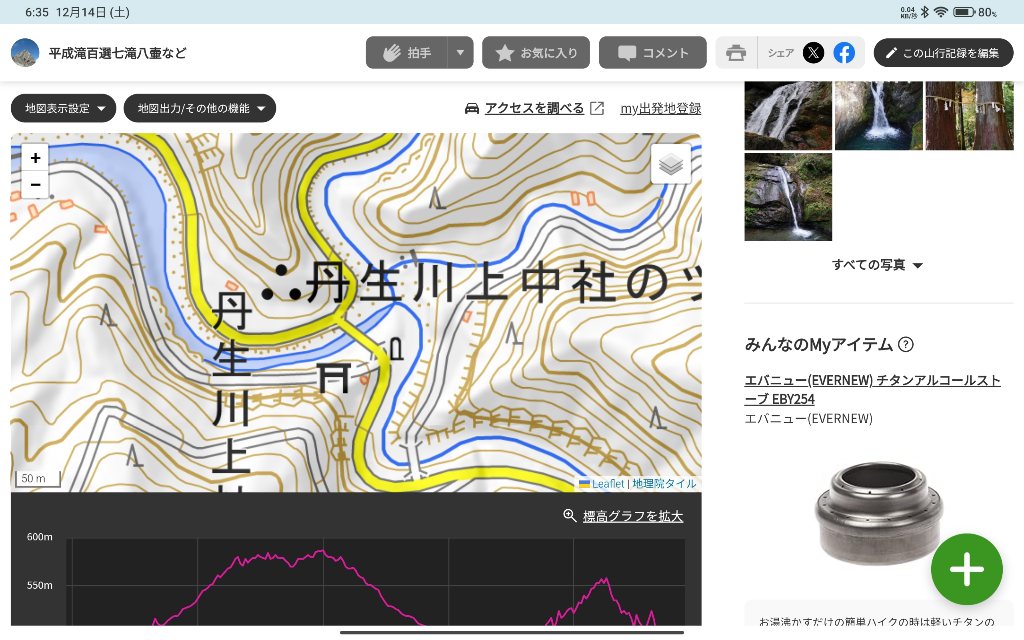The height and width of the screenshot is (640, 1024).
Task: Share on X (Twitter) icon
Action: click(813, 53)
